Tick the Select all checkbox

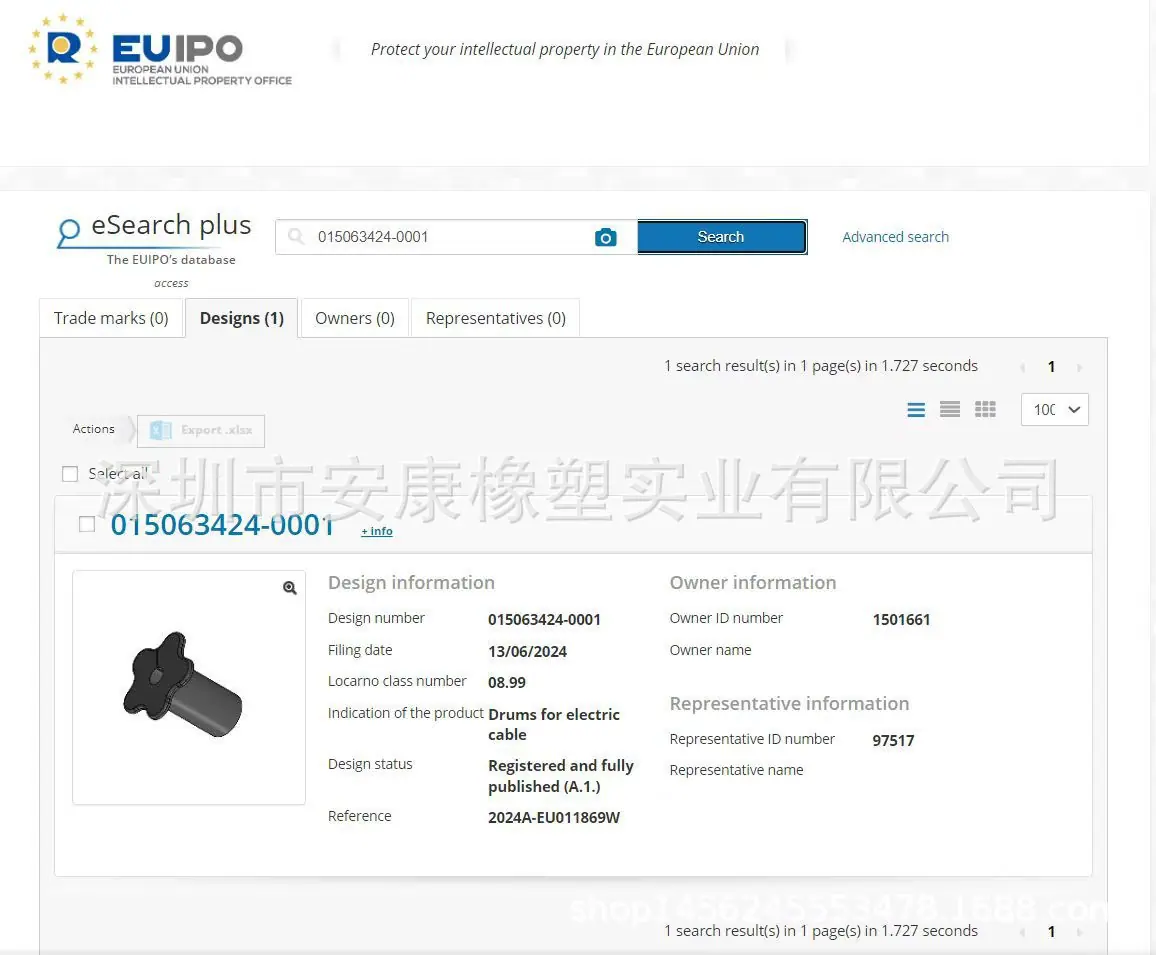click(70, 473)
